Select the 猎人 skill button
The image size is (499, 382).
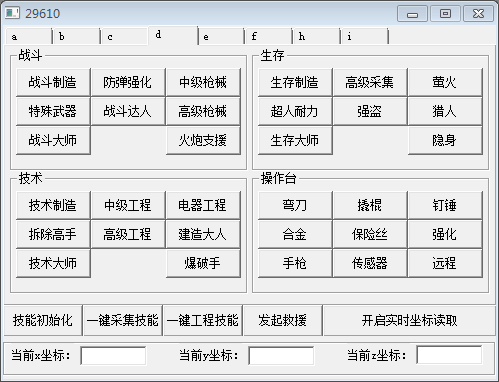(x=445, y=111)
